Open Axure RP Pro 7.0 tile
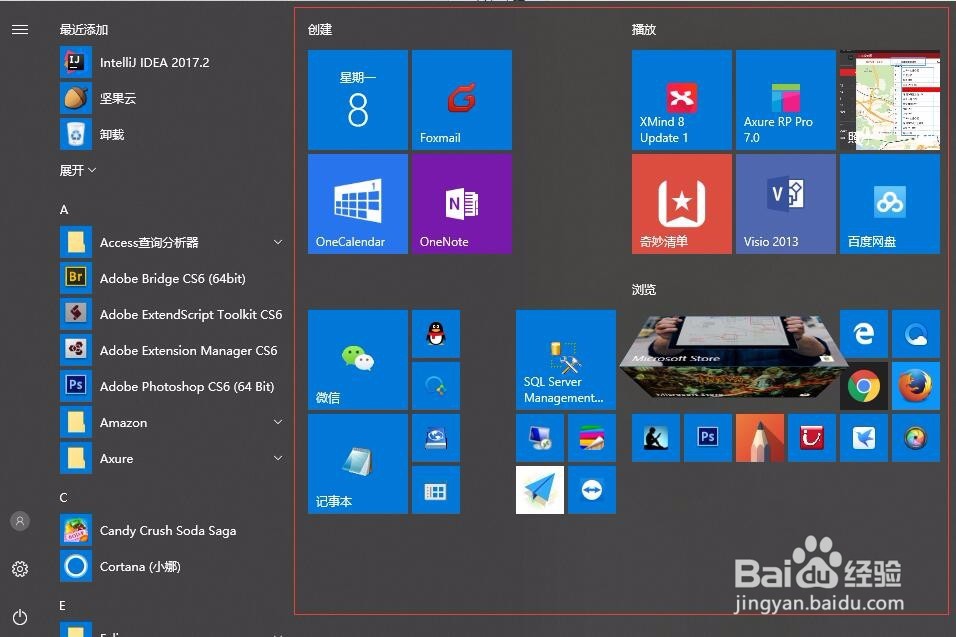The width and height of the screenshot is (956, 637). click(x=785, y=100)
